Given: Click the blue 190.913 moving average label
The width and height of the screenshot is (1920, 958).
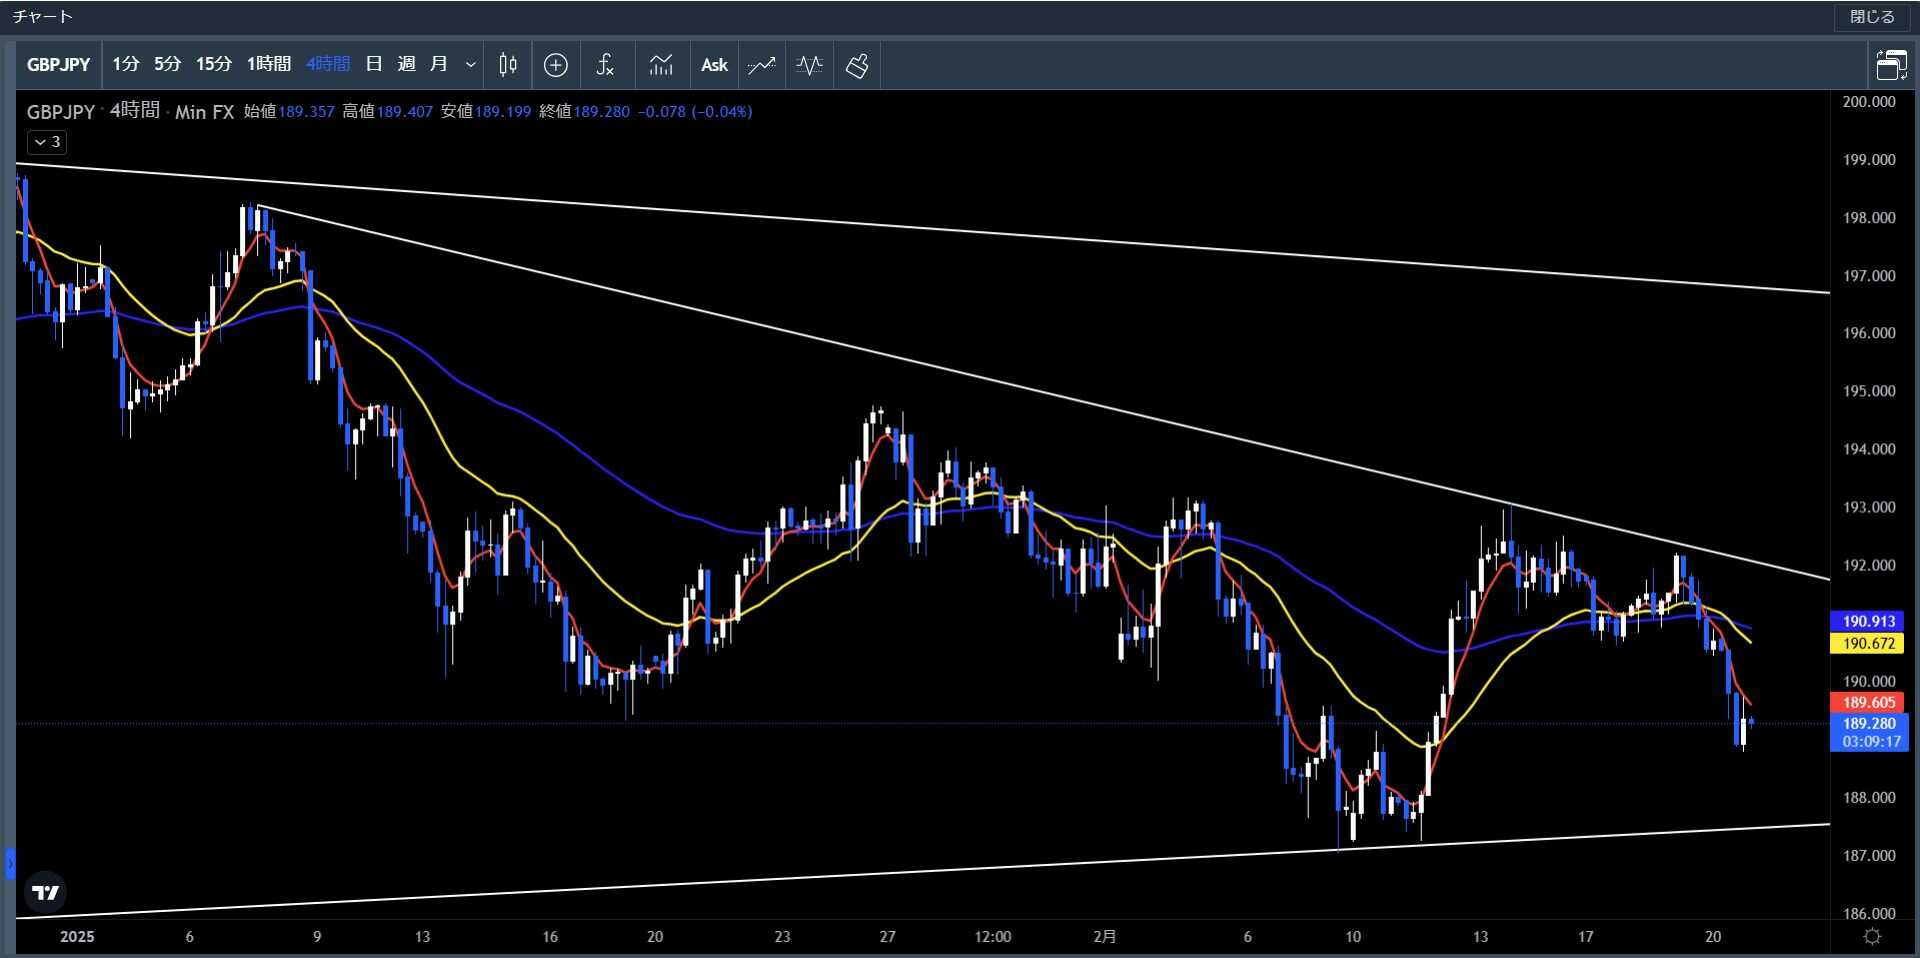Looking at the screenshot, I should pyautogui.click(x=1868, y=621).
